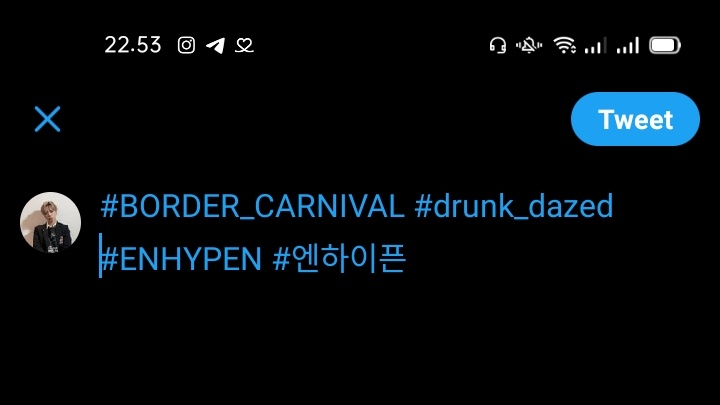Select the #BORDER_CARNIVAL hashtag
Image resolution: width=720 pixels, height=405 pixels.
pos(253,206)
